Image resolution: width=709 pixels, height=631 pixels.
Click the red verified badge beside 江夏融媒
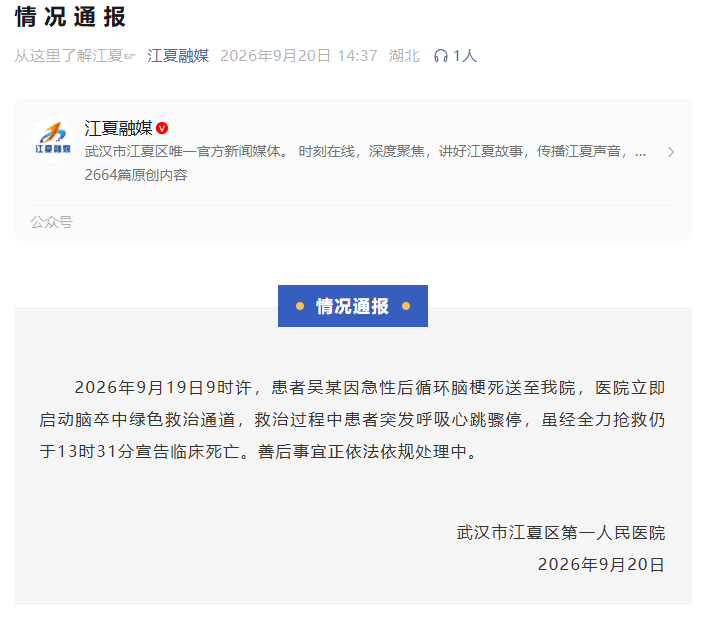point(162,128)
